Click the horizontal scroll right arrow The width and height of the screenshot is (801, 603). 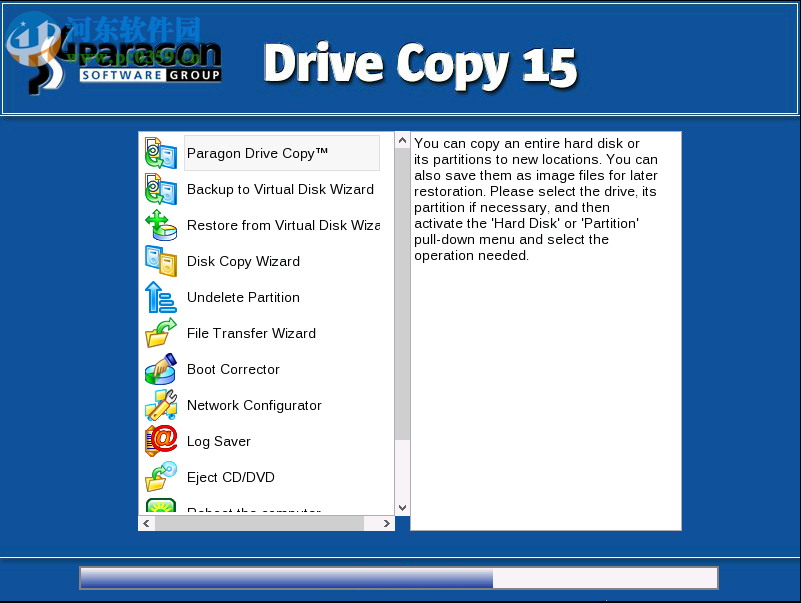[386, 523]
